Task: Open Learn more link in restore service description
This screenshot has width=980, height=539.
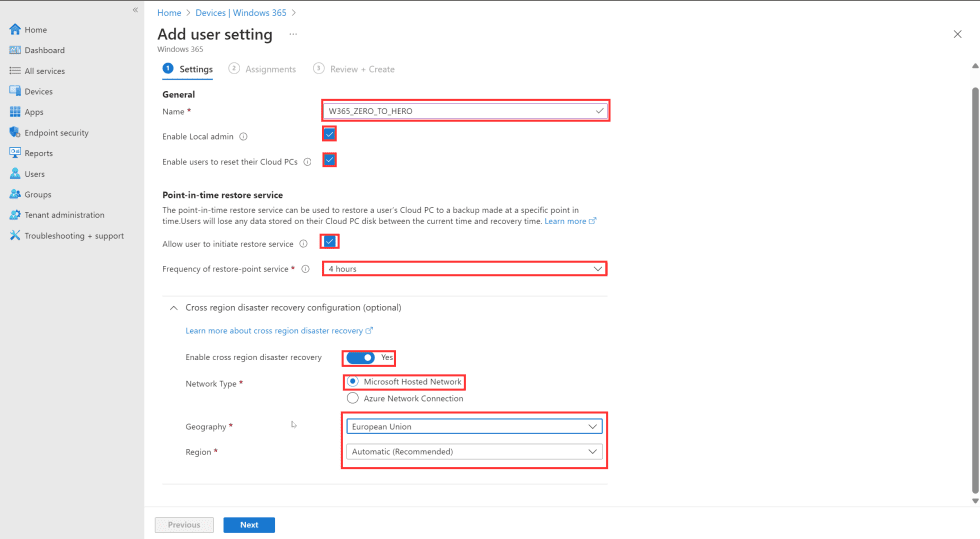Action: point(570,221)
